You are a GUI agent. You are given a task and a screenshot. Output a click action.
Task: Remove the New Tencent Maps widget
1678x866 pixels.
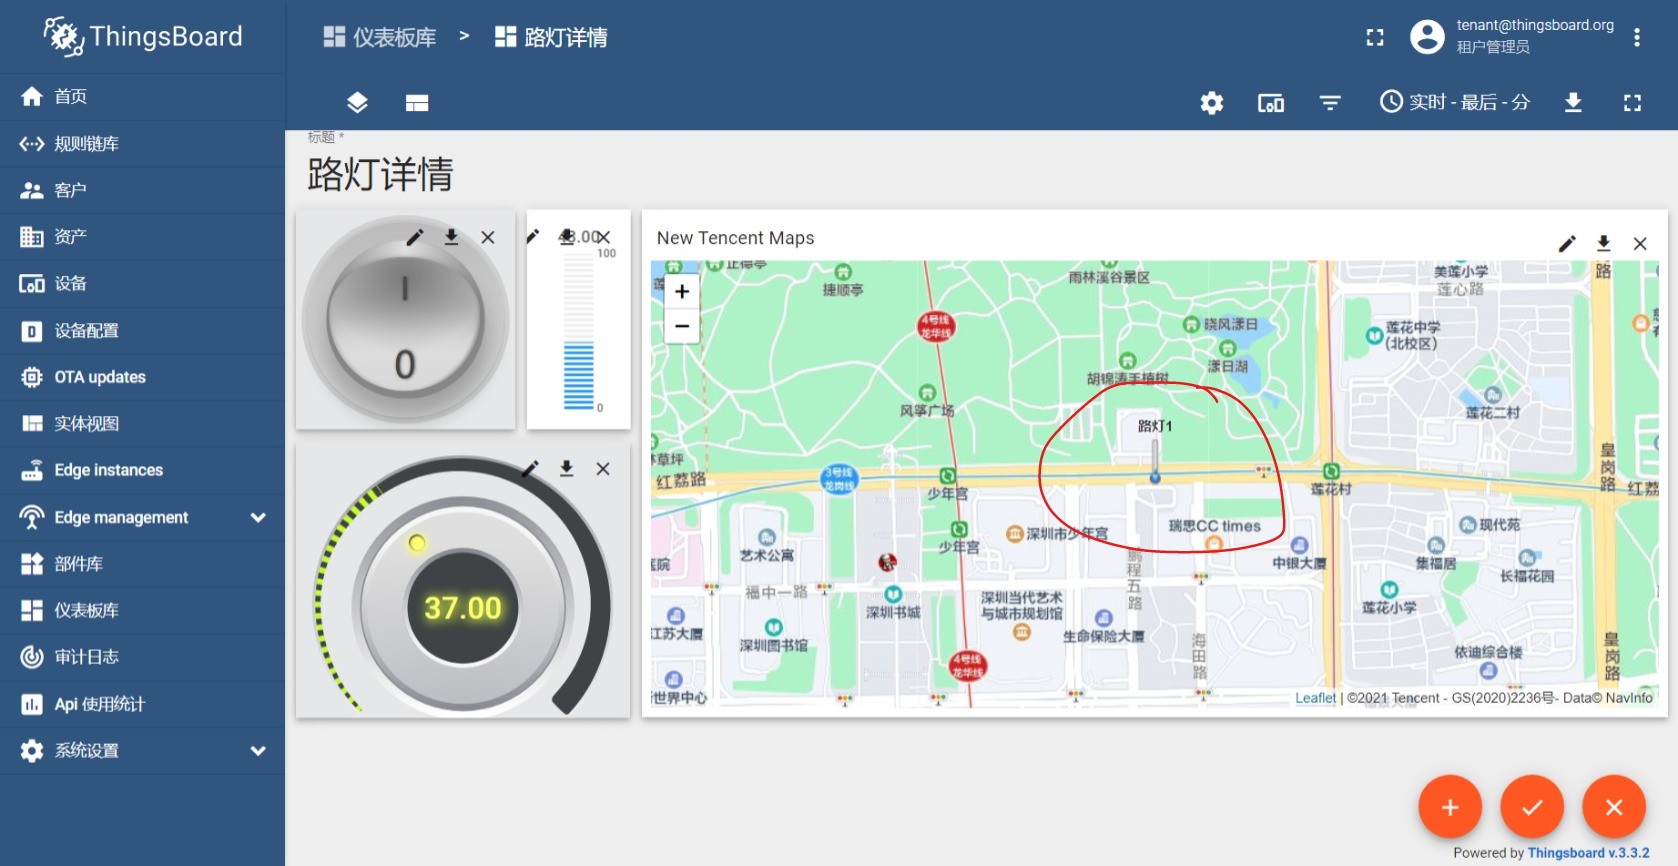[x=1640, y=243]
